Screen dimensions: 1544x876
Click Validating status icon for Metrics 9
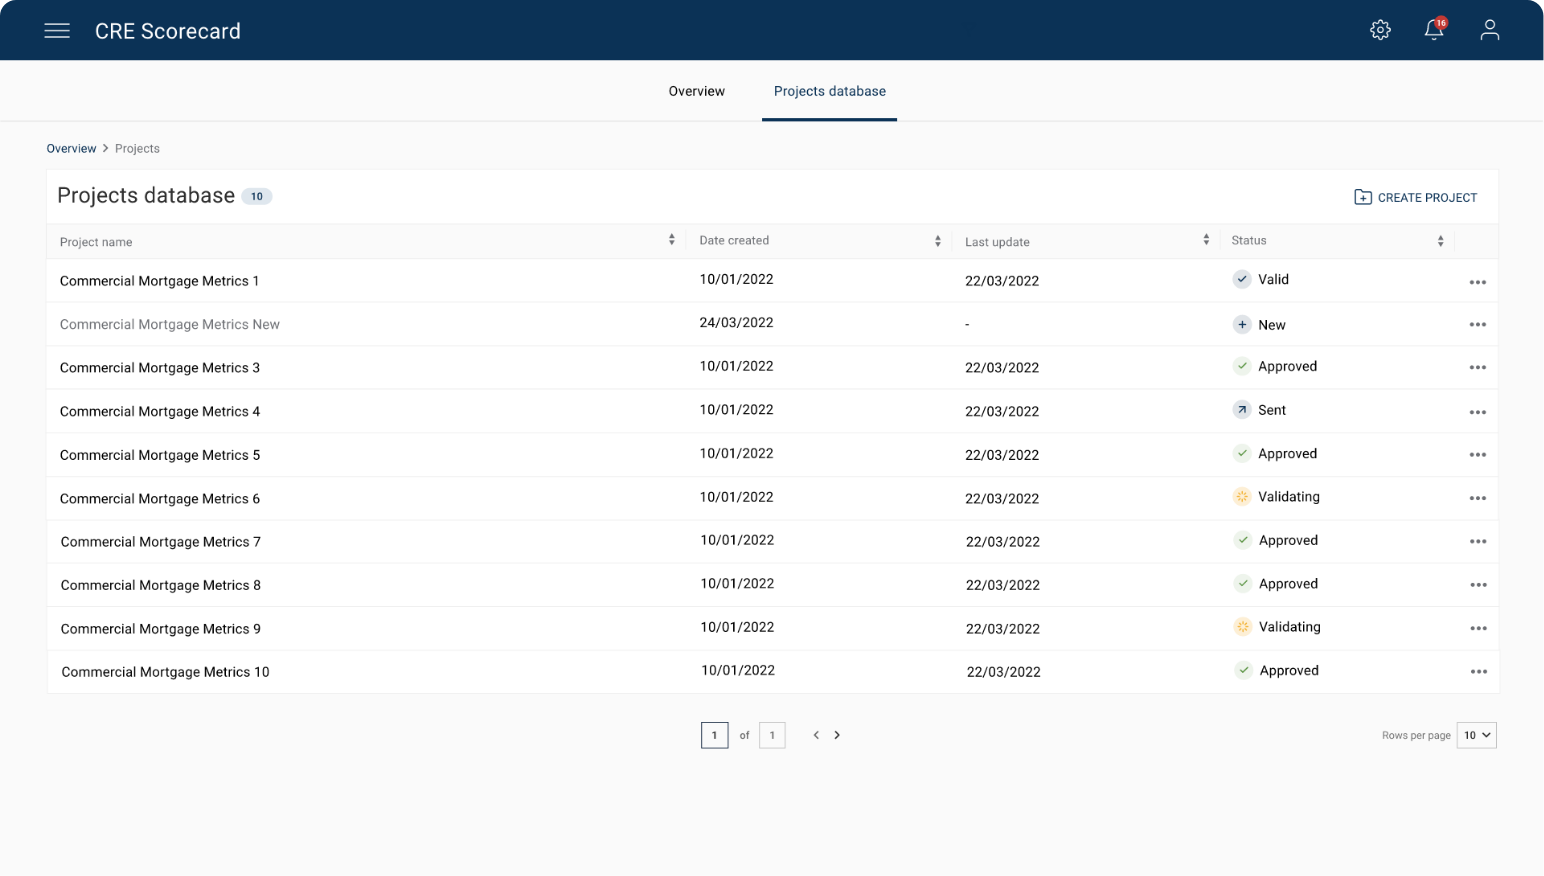[1242, 627]
